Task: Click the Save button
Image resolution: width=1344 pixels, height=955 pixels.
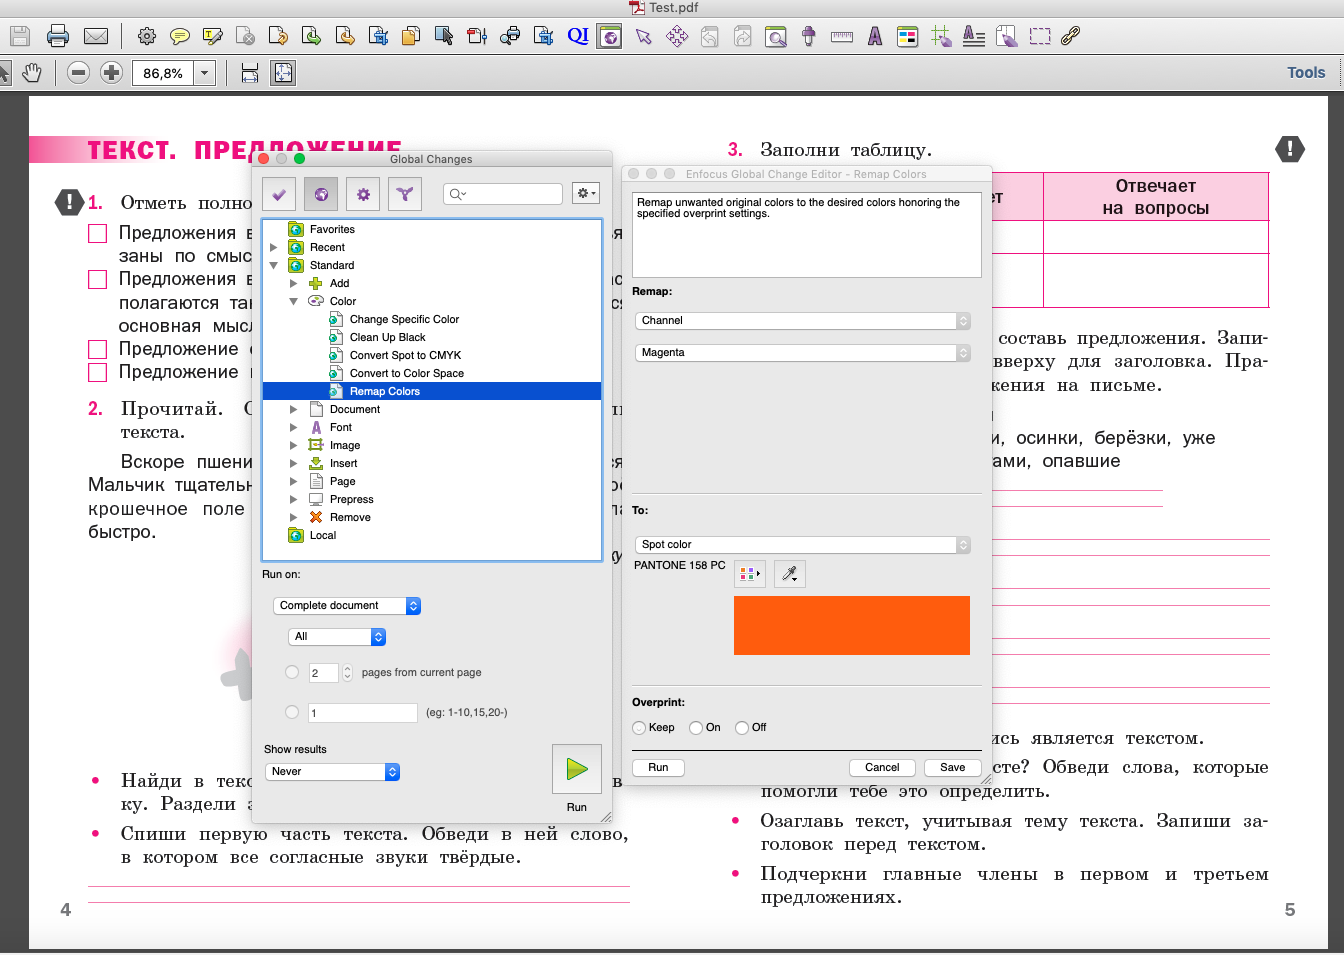Action: point(952,768)
